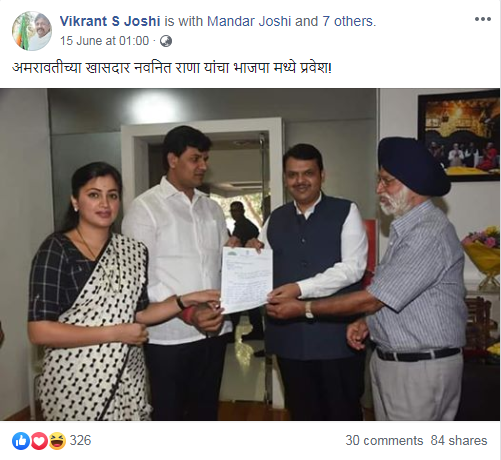Open the posted photo in viewer

[250, 254]
